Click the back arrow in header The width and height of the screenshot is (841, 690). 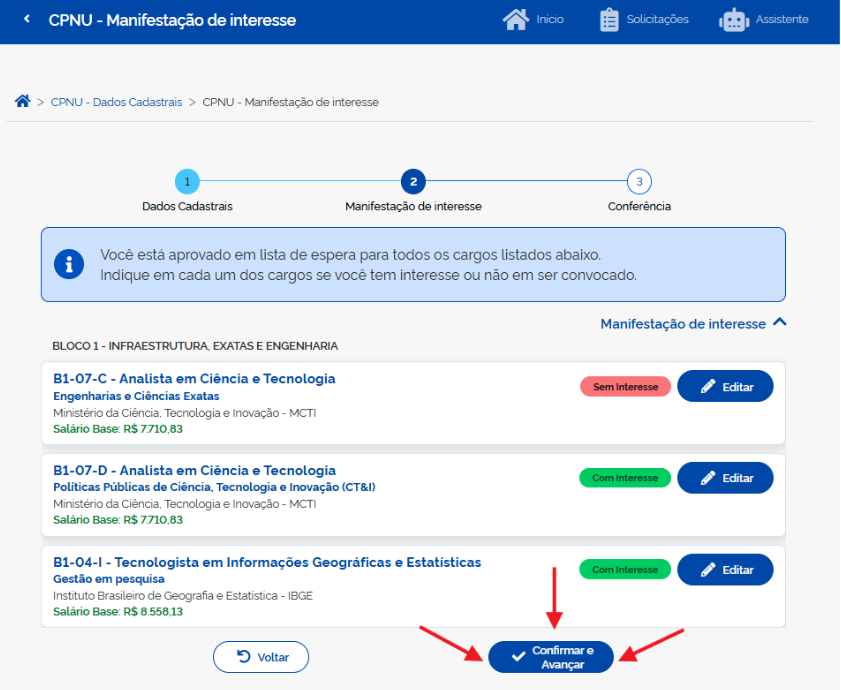point(26,20)
